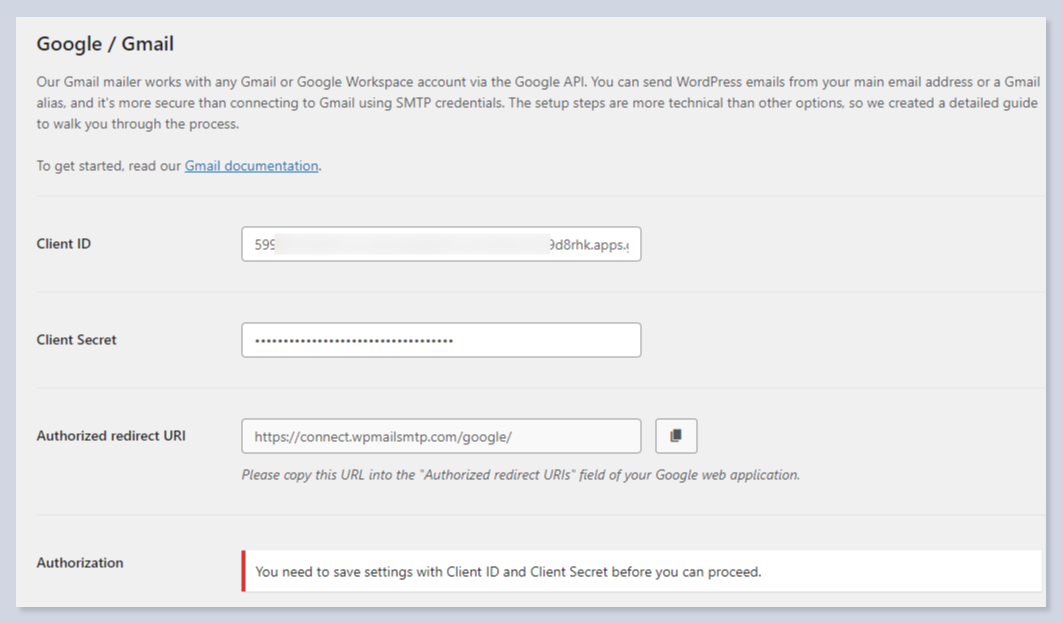1063x623 pixels.
Task: Click the 'To get started, read our' text
Action: pyautogui.click(x=109, y=166)
